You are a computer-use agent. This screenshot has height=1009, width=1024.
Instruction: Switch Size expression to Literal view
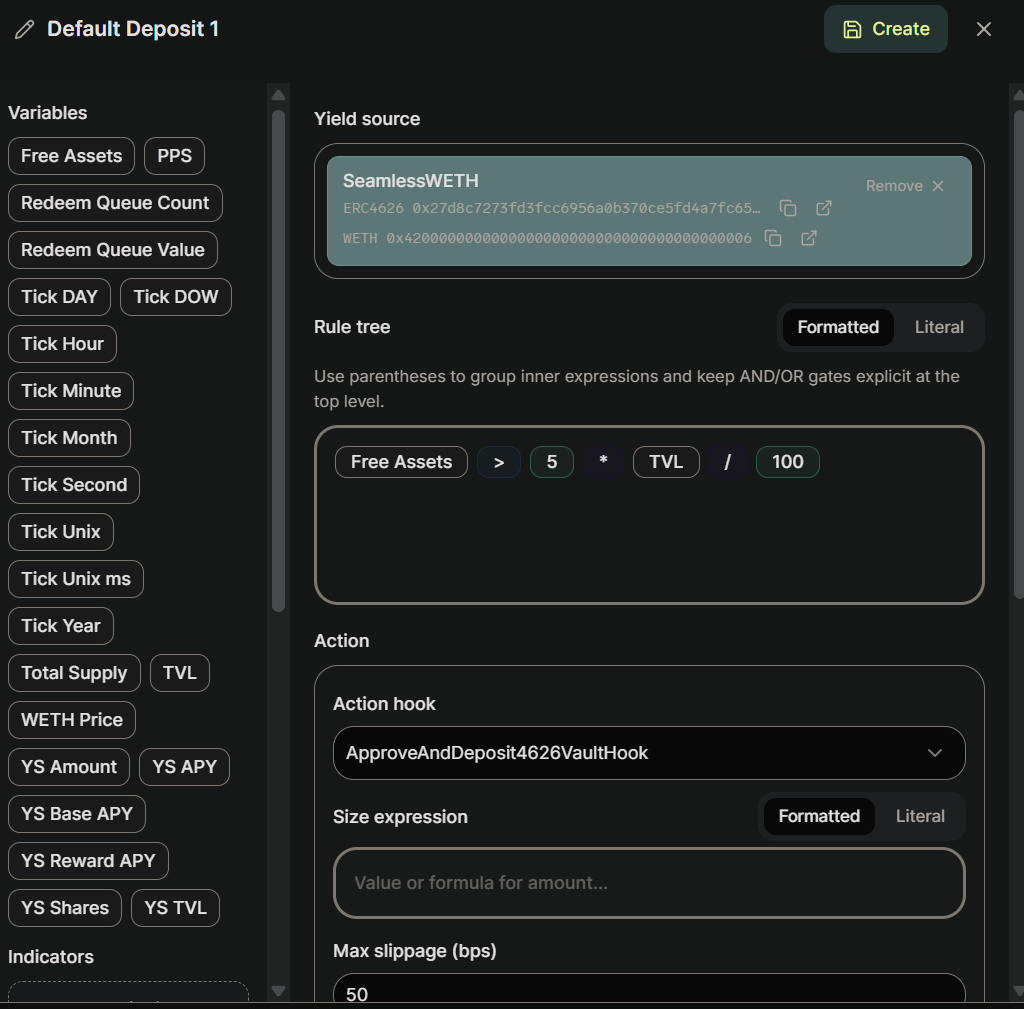point(920,816)
